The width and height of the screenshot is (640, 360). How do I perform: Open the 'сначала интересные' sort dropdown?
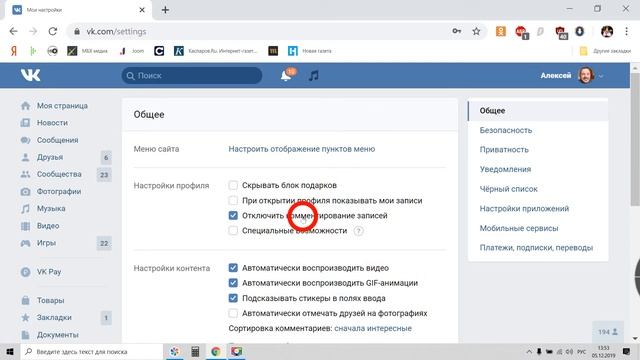373,328
